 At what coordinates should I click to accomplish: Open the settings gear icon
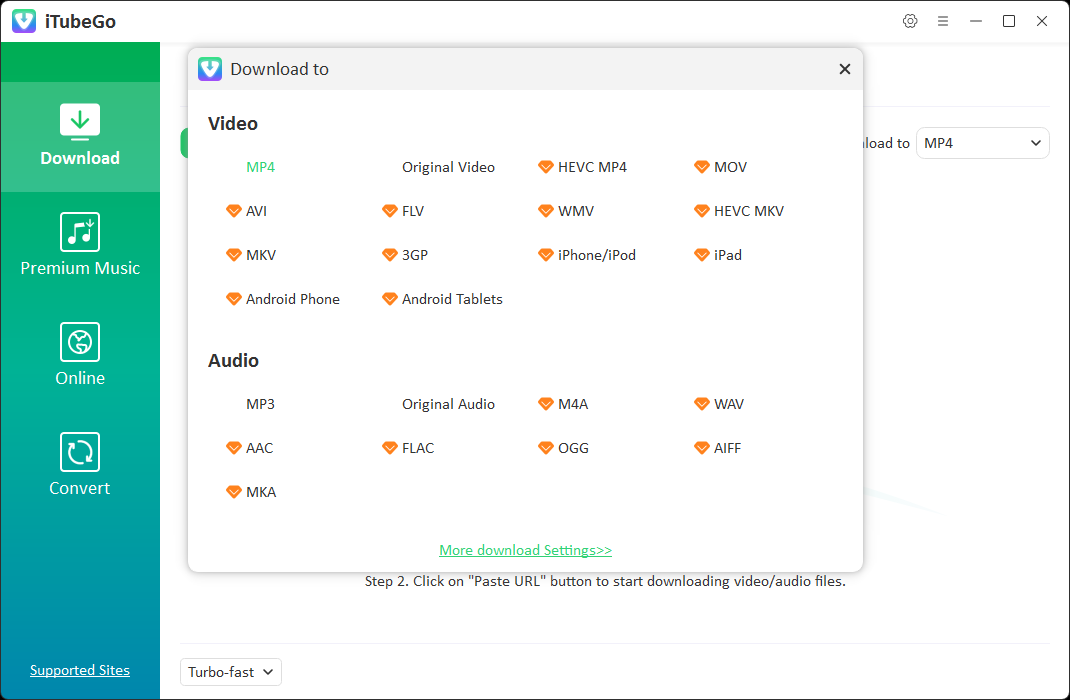[910, 21]
